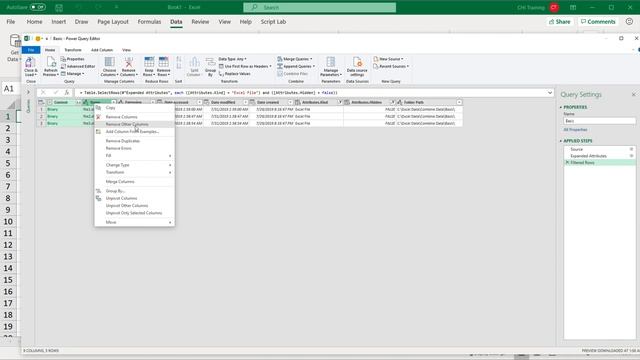Choose Unpivot Other Columns
The height and width of the screenshot is (360, 640).
pyautogui.click(x=134, y=206)
